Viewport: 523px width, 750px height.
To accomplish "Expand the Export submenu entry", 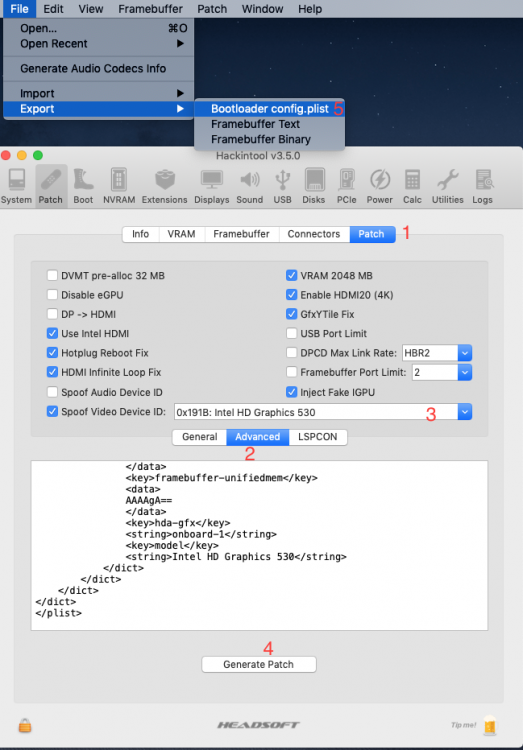I will pyautogui.click(x=99, y=109).
